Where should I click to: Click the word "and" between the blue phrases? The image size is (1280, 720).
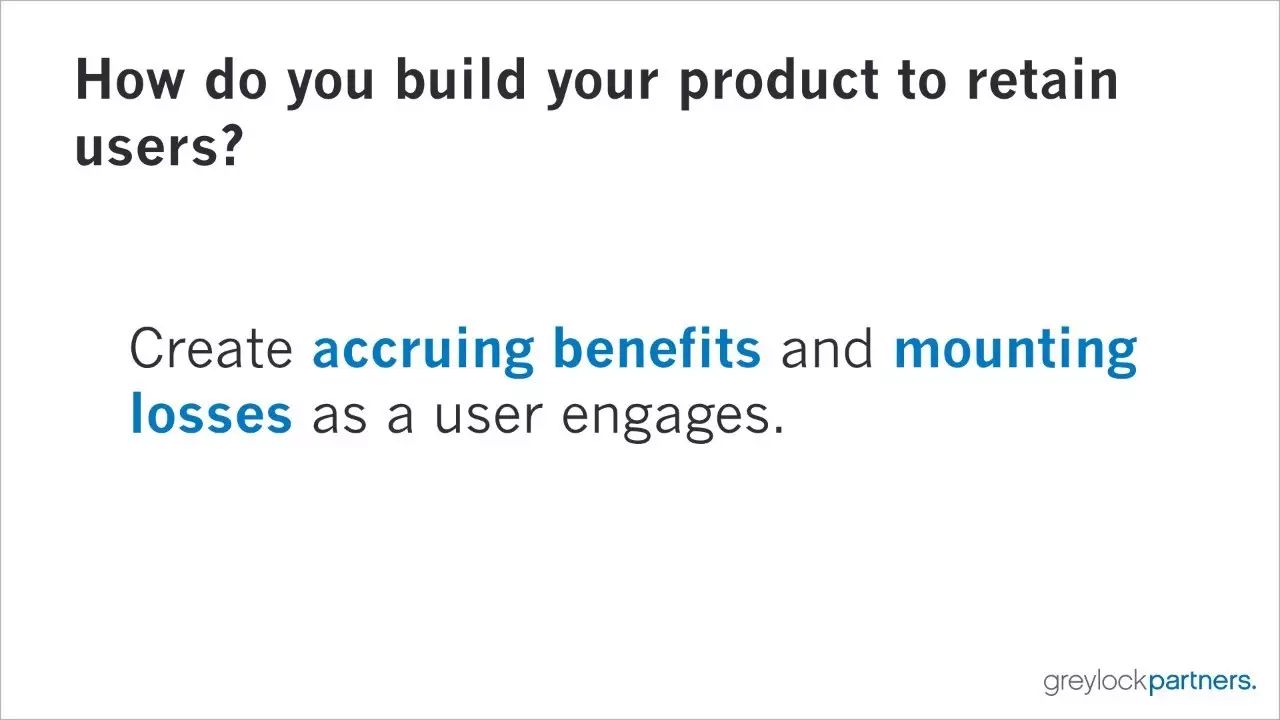coord(827,348)
